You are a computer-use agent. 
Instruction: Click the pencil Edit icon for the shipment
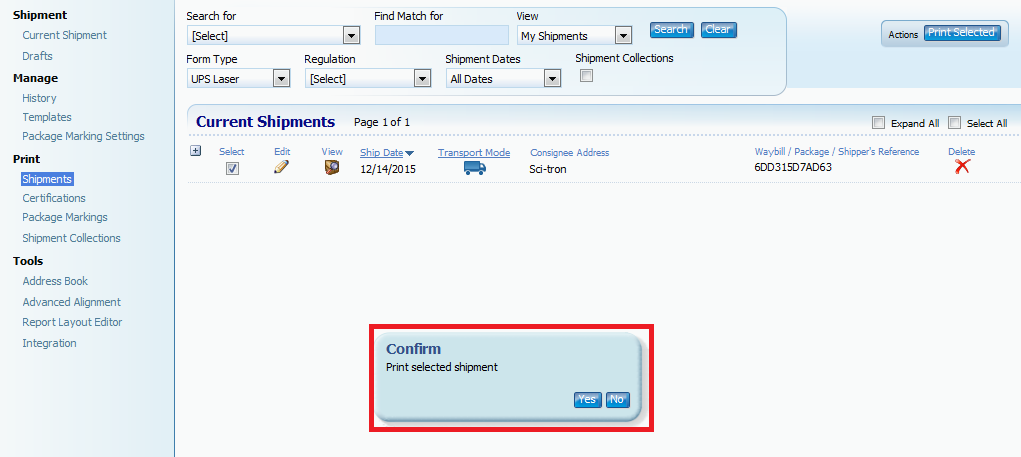pos(281,168)
